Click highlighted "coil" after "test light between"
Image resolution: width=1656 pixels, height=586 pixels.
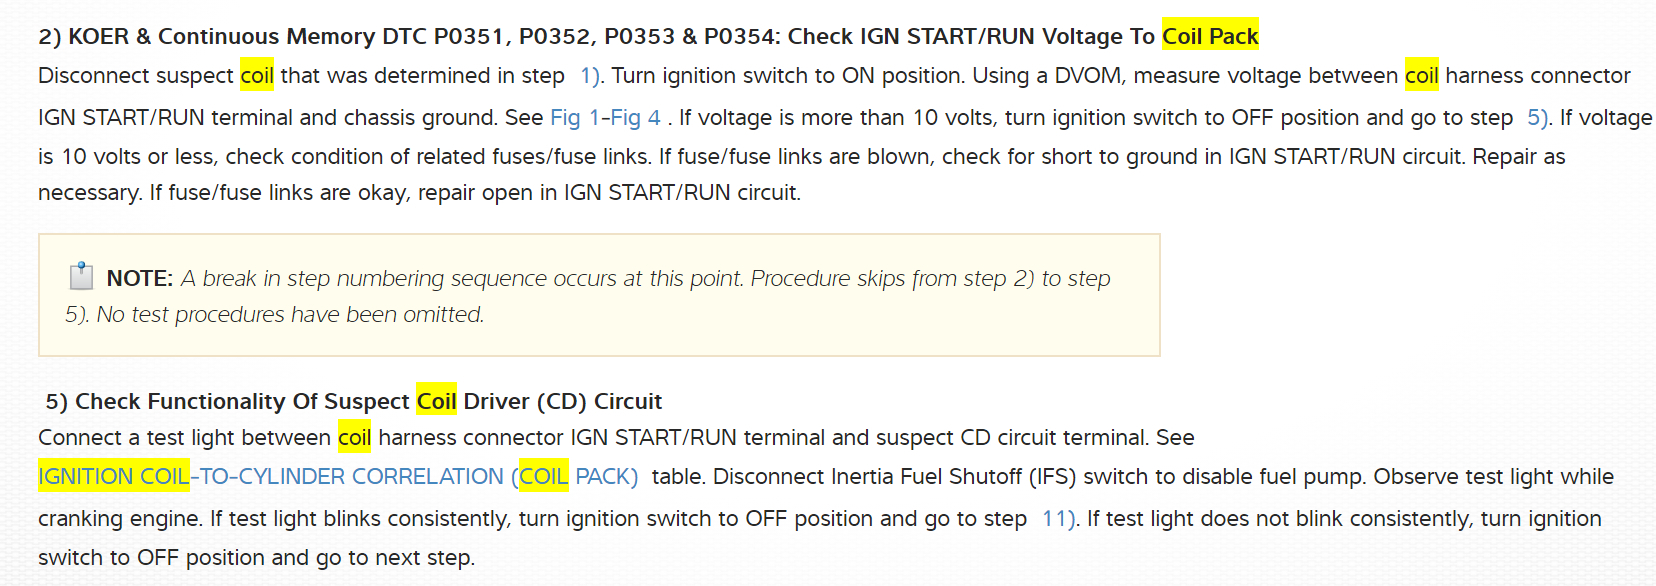[354, 438]
